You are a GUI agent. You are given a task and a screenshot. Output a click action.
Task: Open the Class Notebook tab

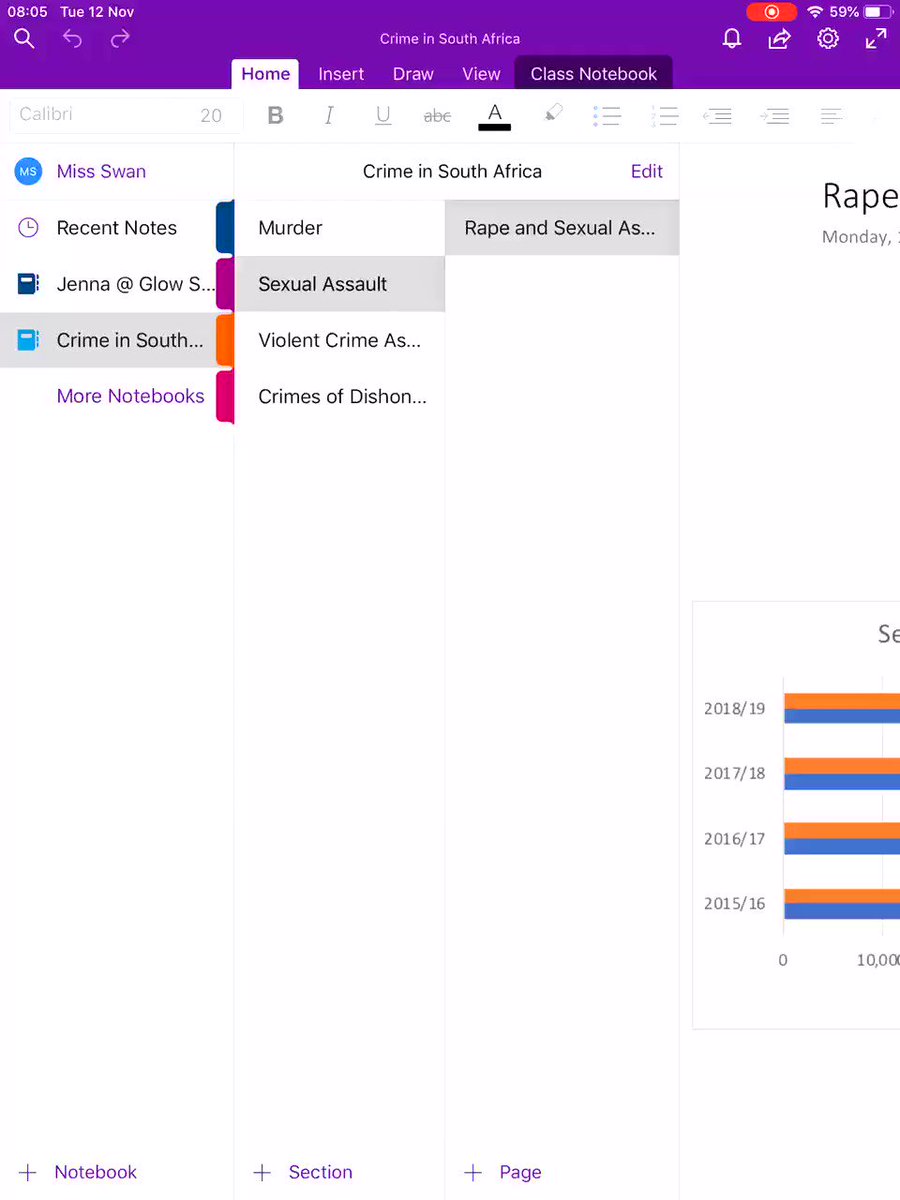click(594, 74)
